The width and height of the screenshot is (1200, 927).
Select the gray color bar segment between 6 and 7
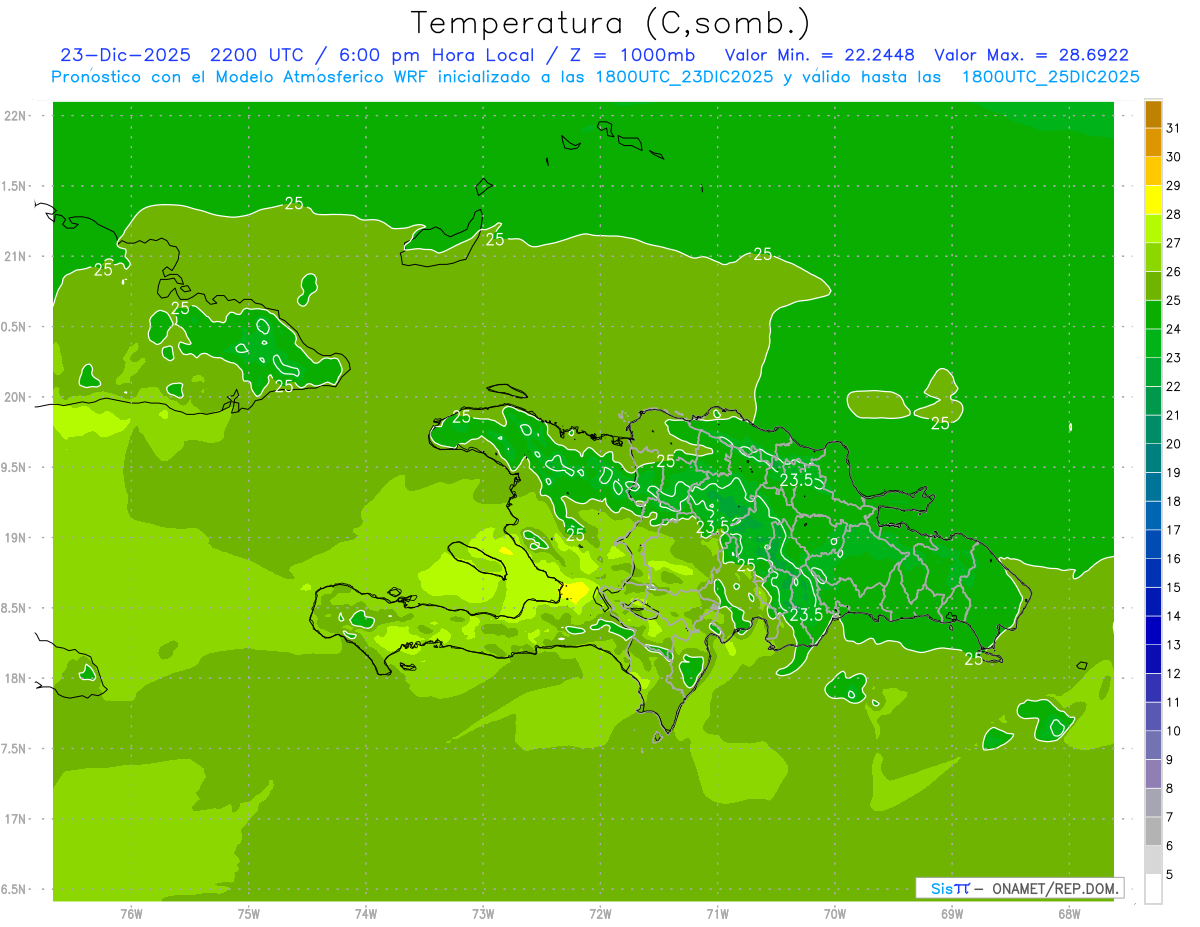point(1153,831)
